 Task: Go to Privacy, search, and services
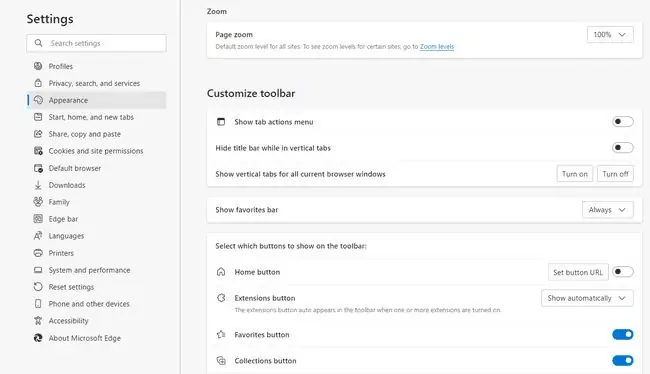(97, 83)
